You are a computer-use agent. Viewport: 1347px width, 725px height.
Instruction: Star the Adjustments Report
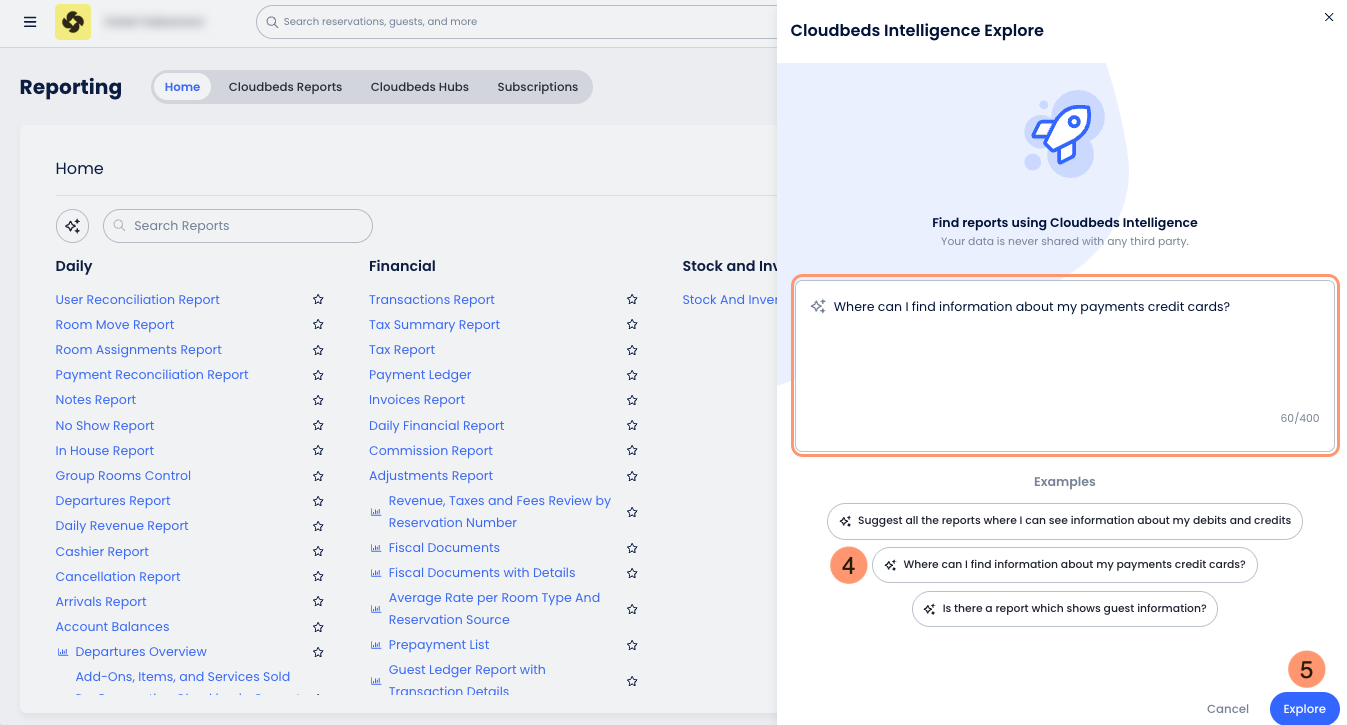tap(632, 476)
